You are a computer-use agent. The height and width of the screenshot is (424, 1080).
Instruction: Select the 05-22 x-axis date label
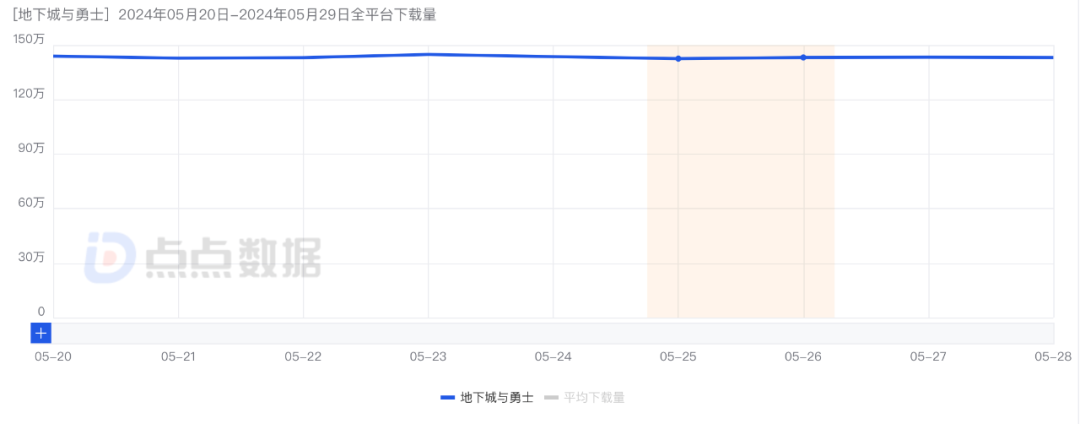(x=303, y=356)
